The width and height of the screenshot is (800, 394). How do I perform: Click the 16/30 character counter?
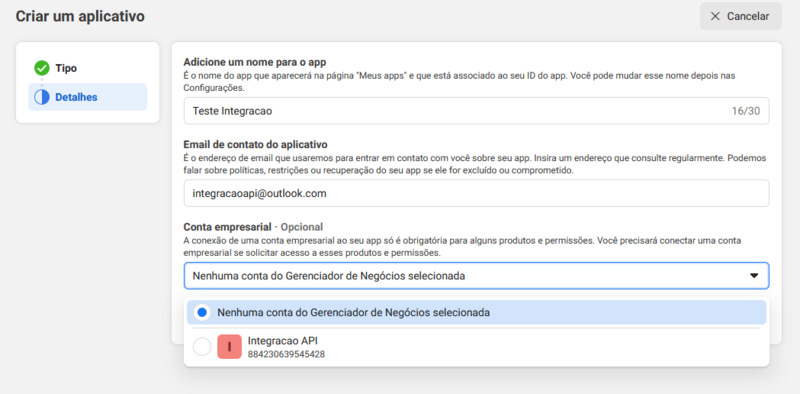(746, 111)
